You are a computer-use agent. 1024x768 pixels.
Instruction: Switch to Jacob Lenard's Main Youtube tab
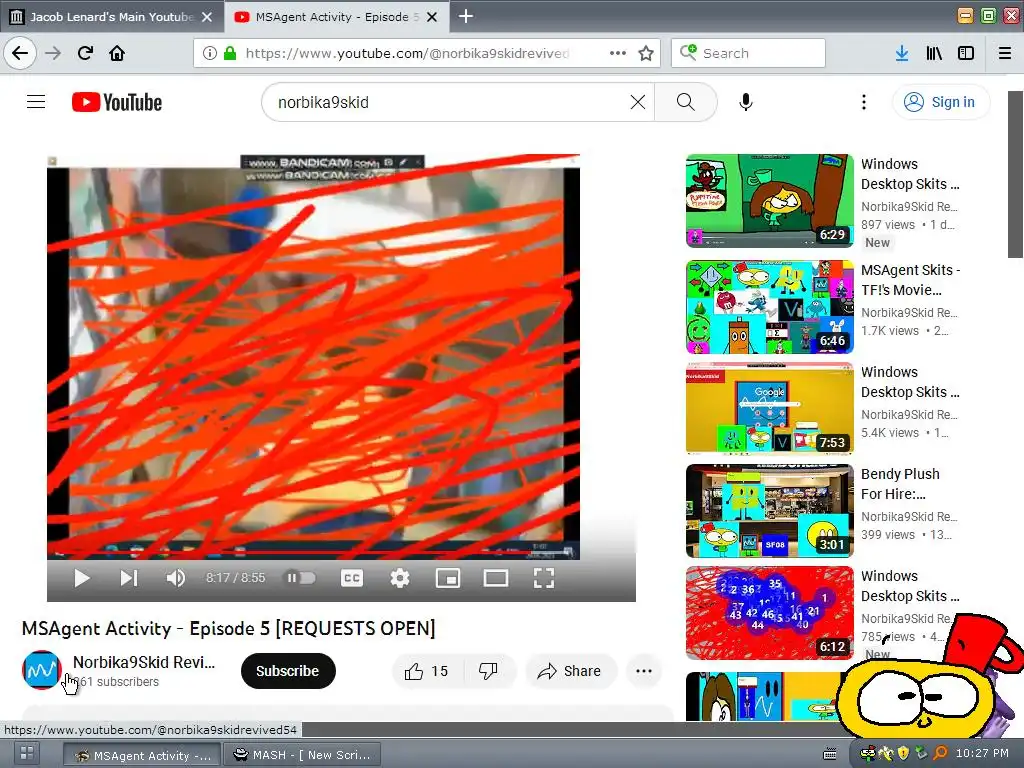[112, 16]
